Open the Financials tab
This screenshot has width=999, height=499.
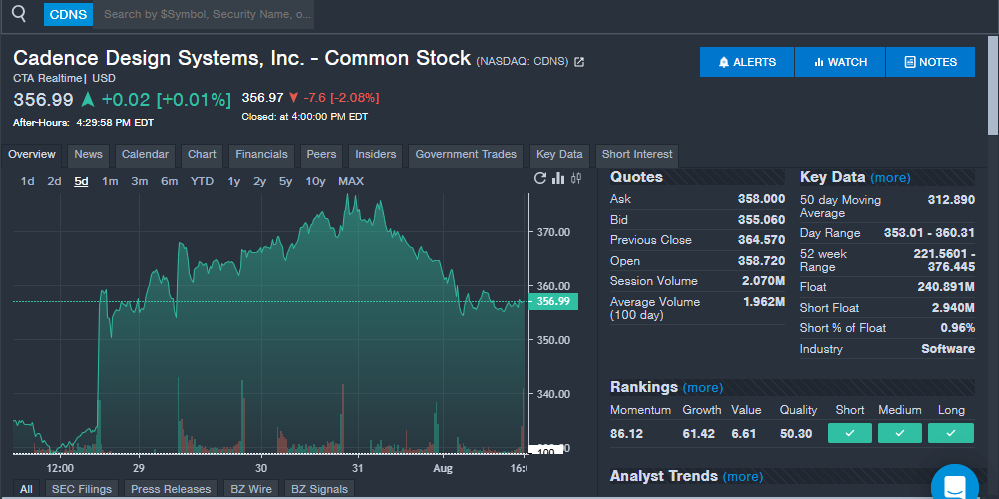pos(261,155)
